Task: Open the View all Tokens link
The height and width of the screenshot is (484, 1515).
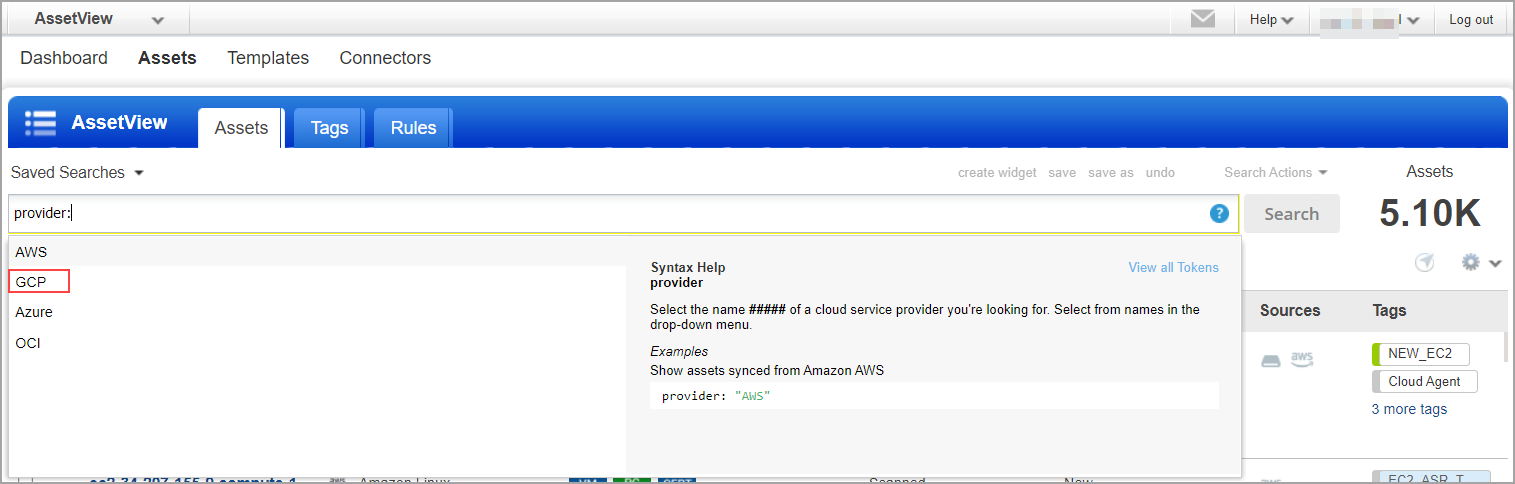Action: point(1173,267)
